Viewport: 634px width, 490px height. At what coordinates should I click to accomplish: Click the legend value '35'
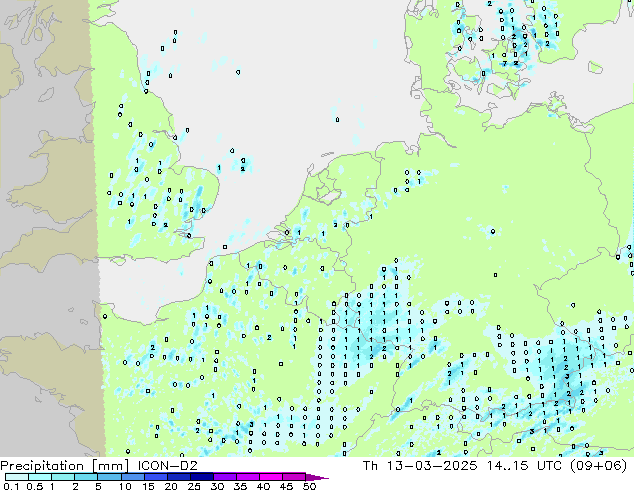[x=240, y=486]
